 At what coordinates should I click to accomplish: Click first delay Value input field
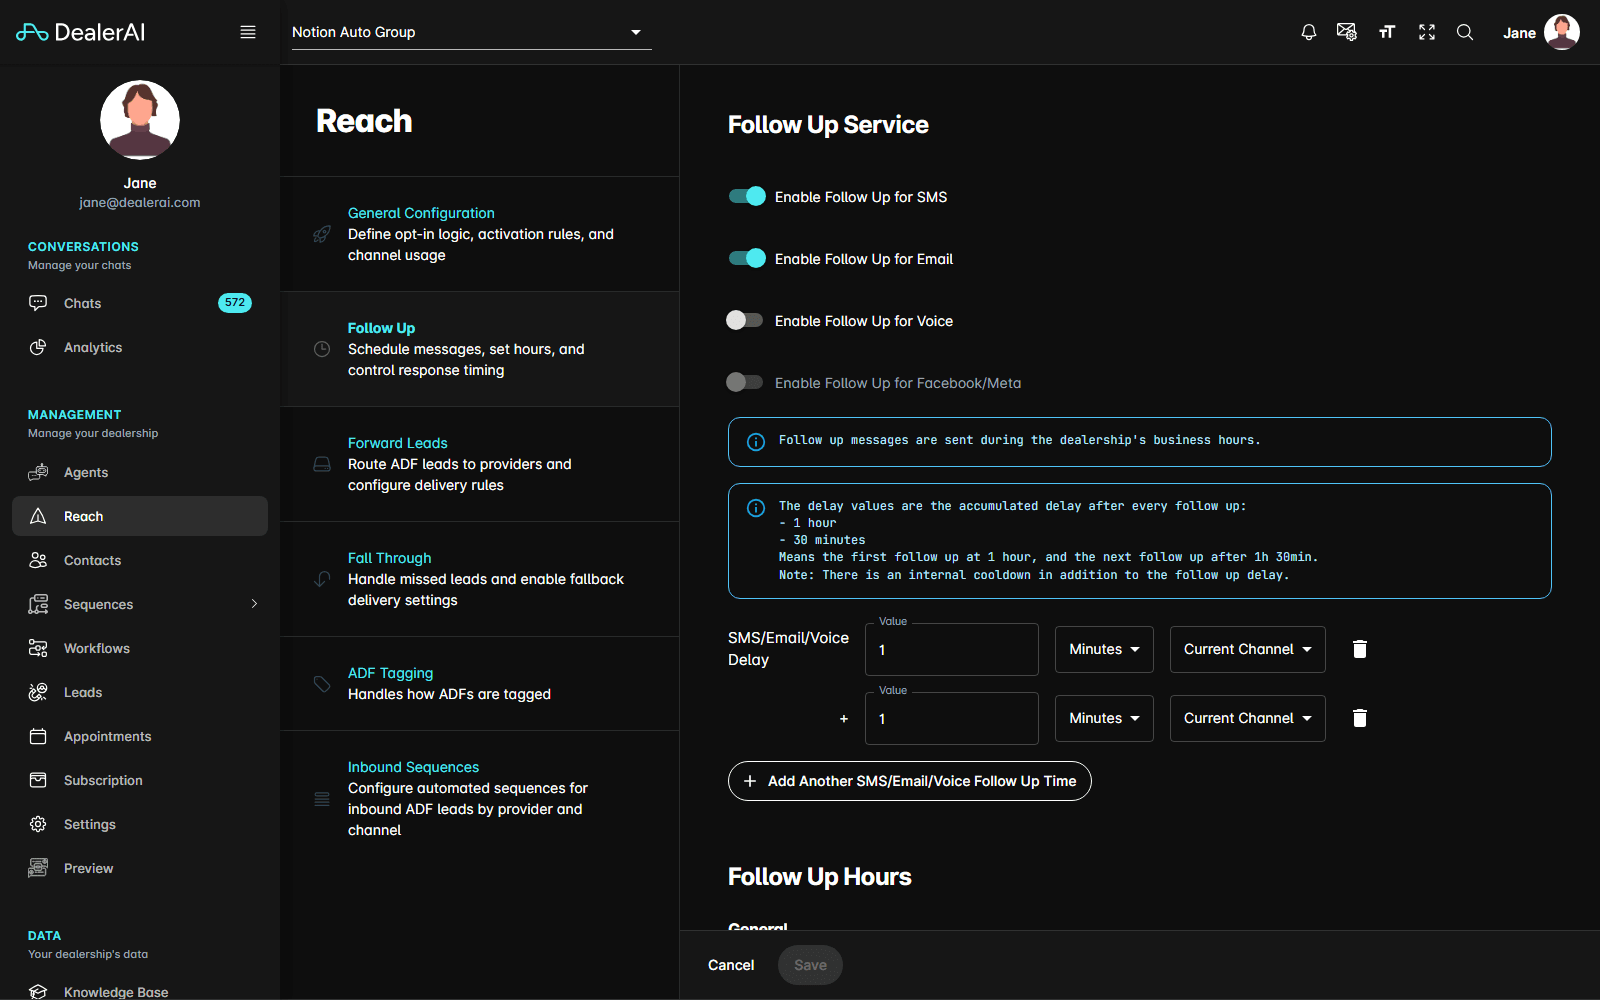(x=952, y=650)
